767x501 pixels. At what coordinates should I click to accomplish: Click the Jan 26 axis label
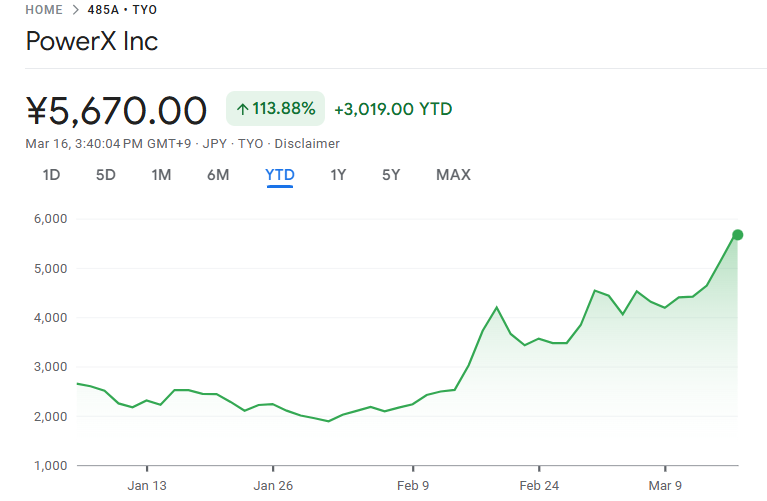click(273, 486)
